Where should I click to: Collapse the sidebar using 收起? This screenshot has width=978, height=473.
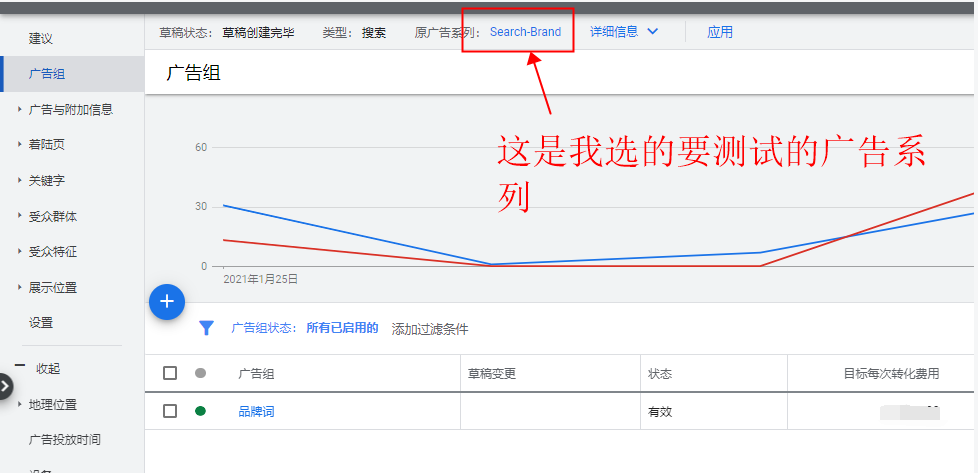tap(47, 368)
